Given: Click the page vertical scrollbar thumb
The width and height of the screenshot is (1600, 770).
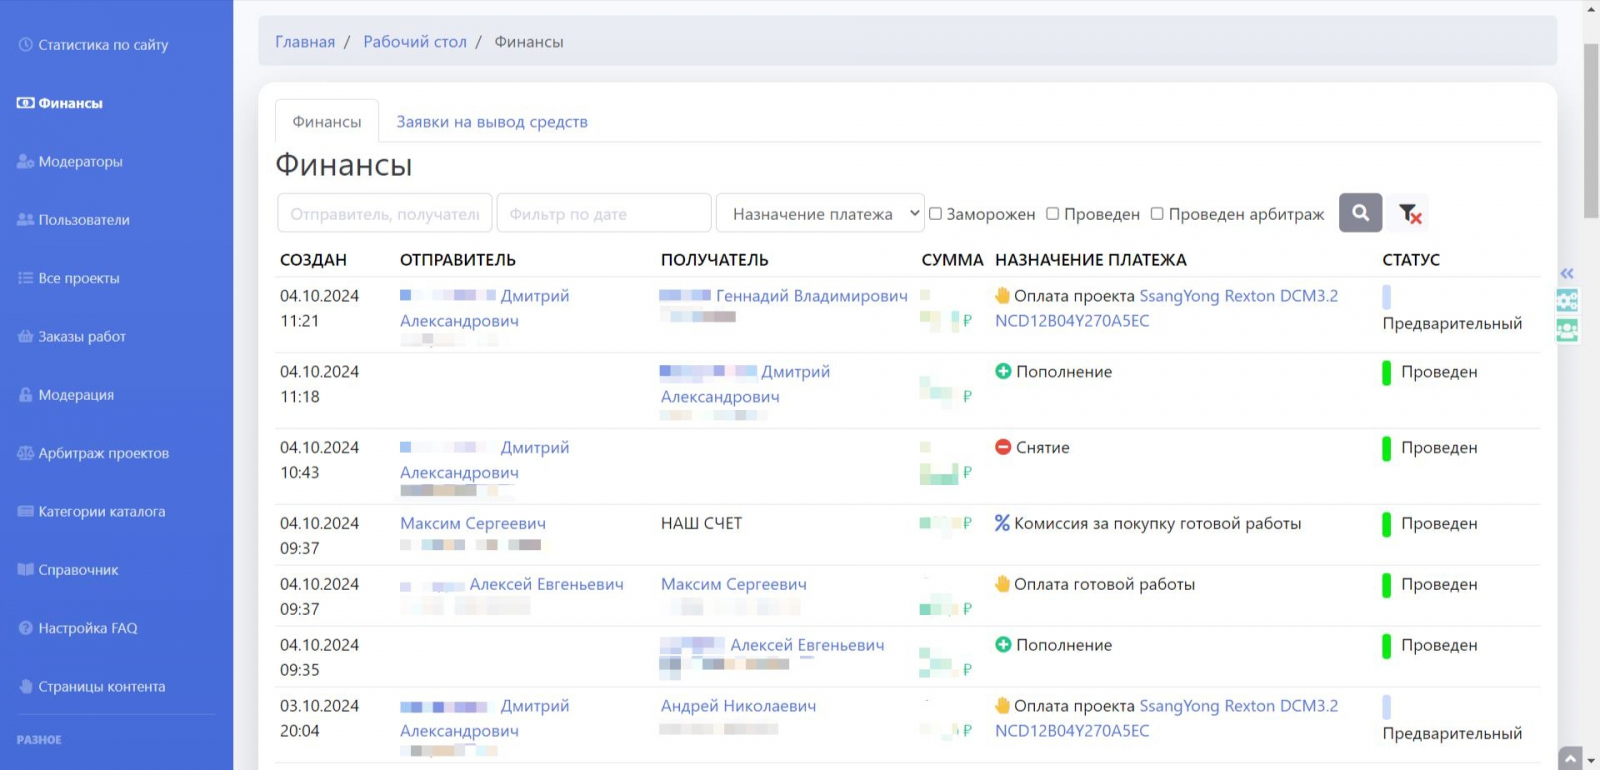Looking at the screenshot, I should click(x=1591, y=130).
